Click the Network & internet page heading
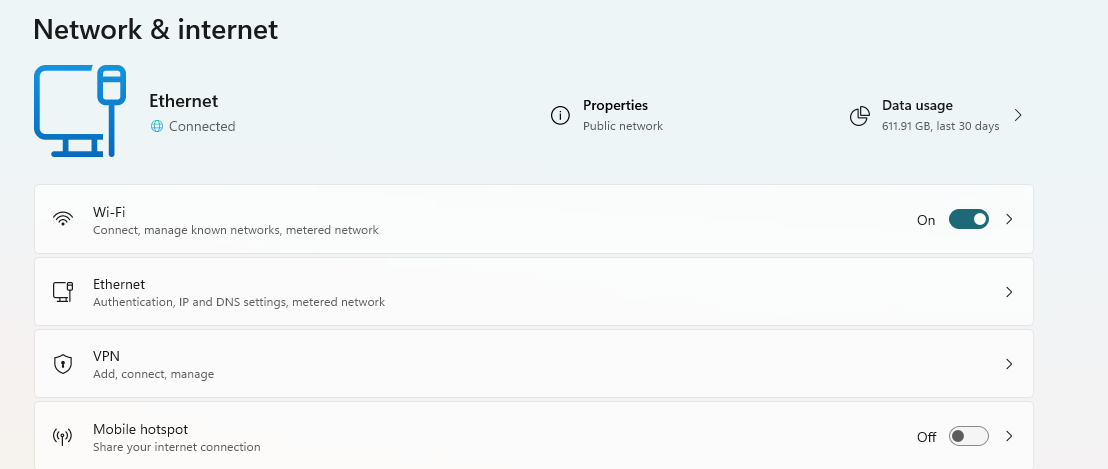The width and height of the screenshot is (1108, 469). [156, 30]
